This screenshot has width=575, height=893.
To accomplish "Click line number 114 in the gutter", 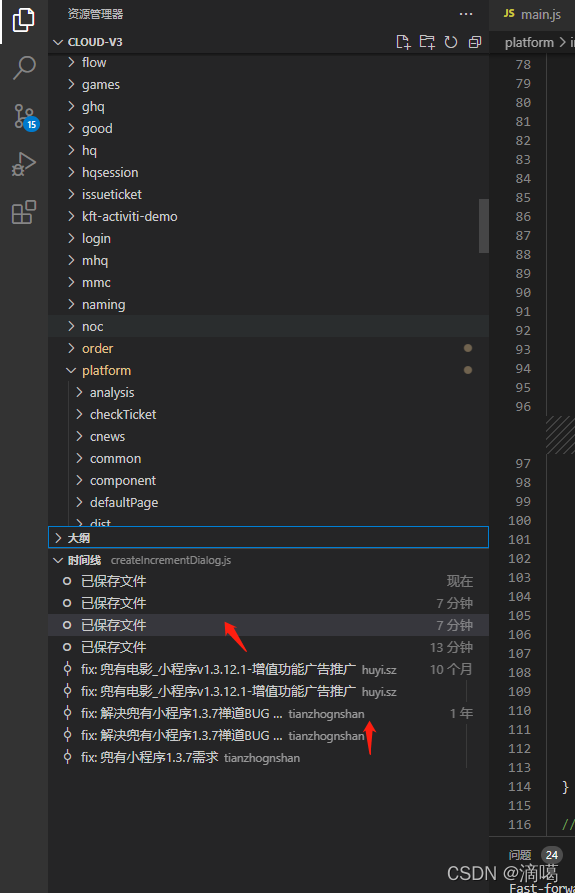I will point(519,787).
